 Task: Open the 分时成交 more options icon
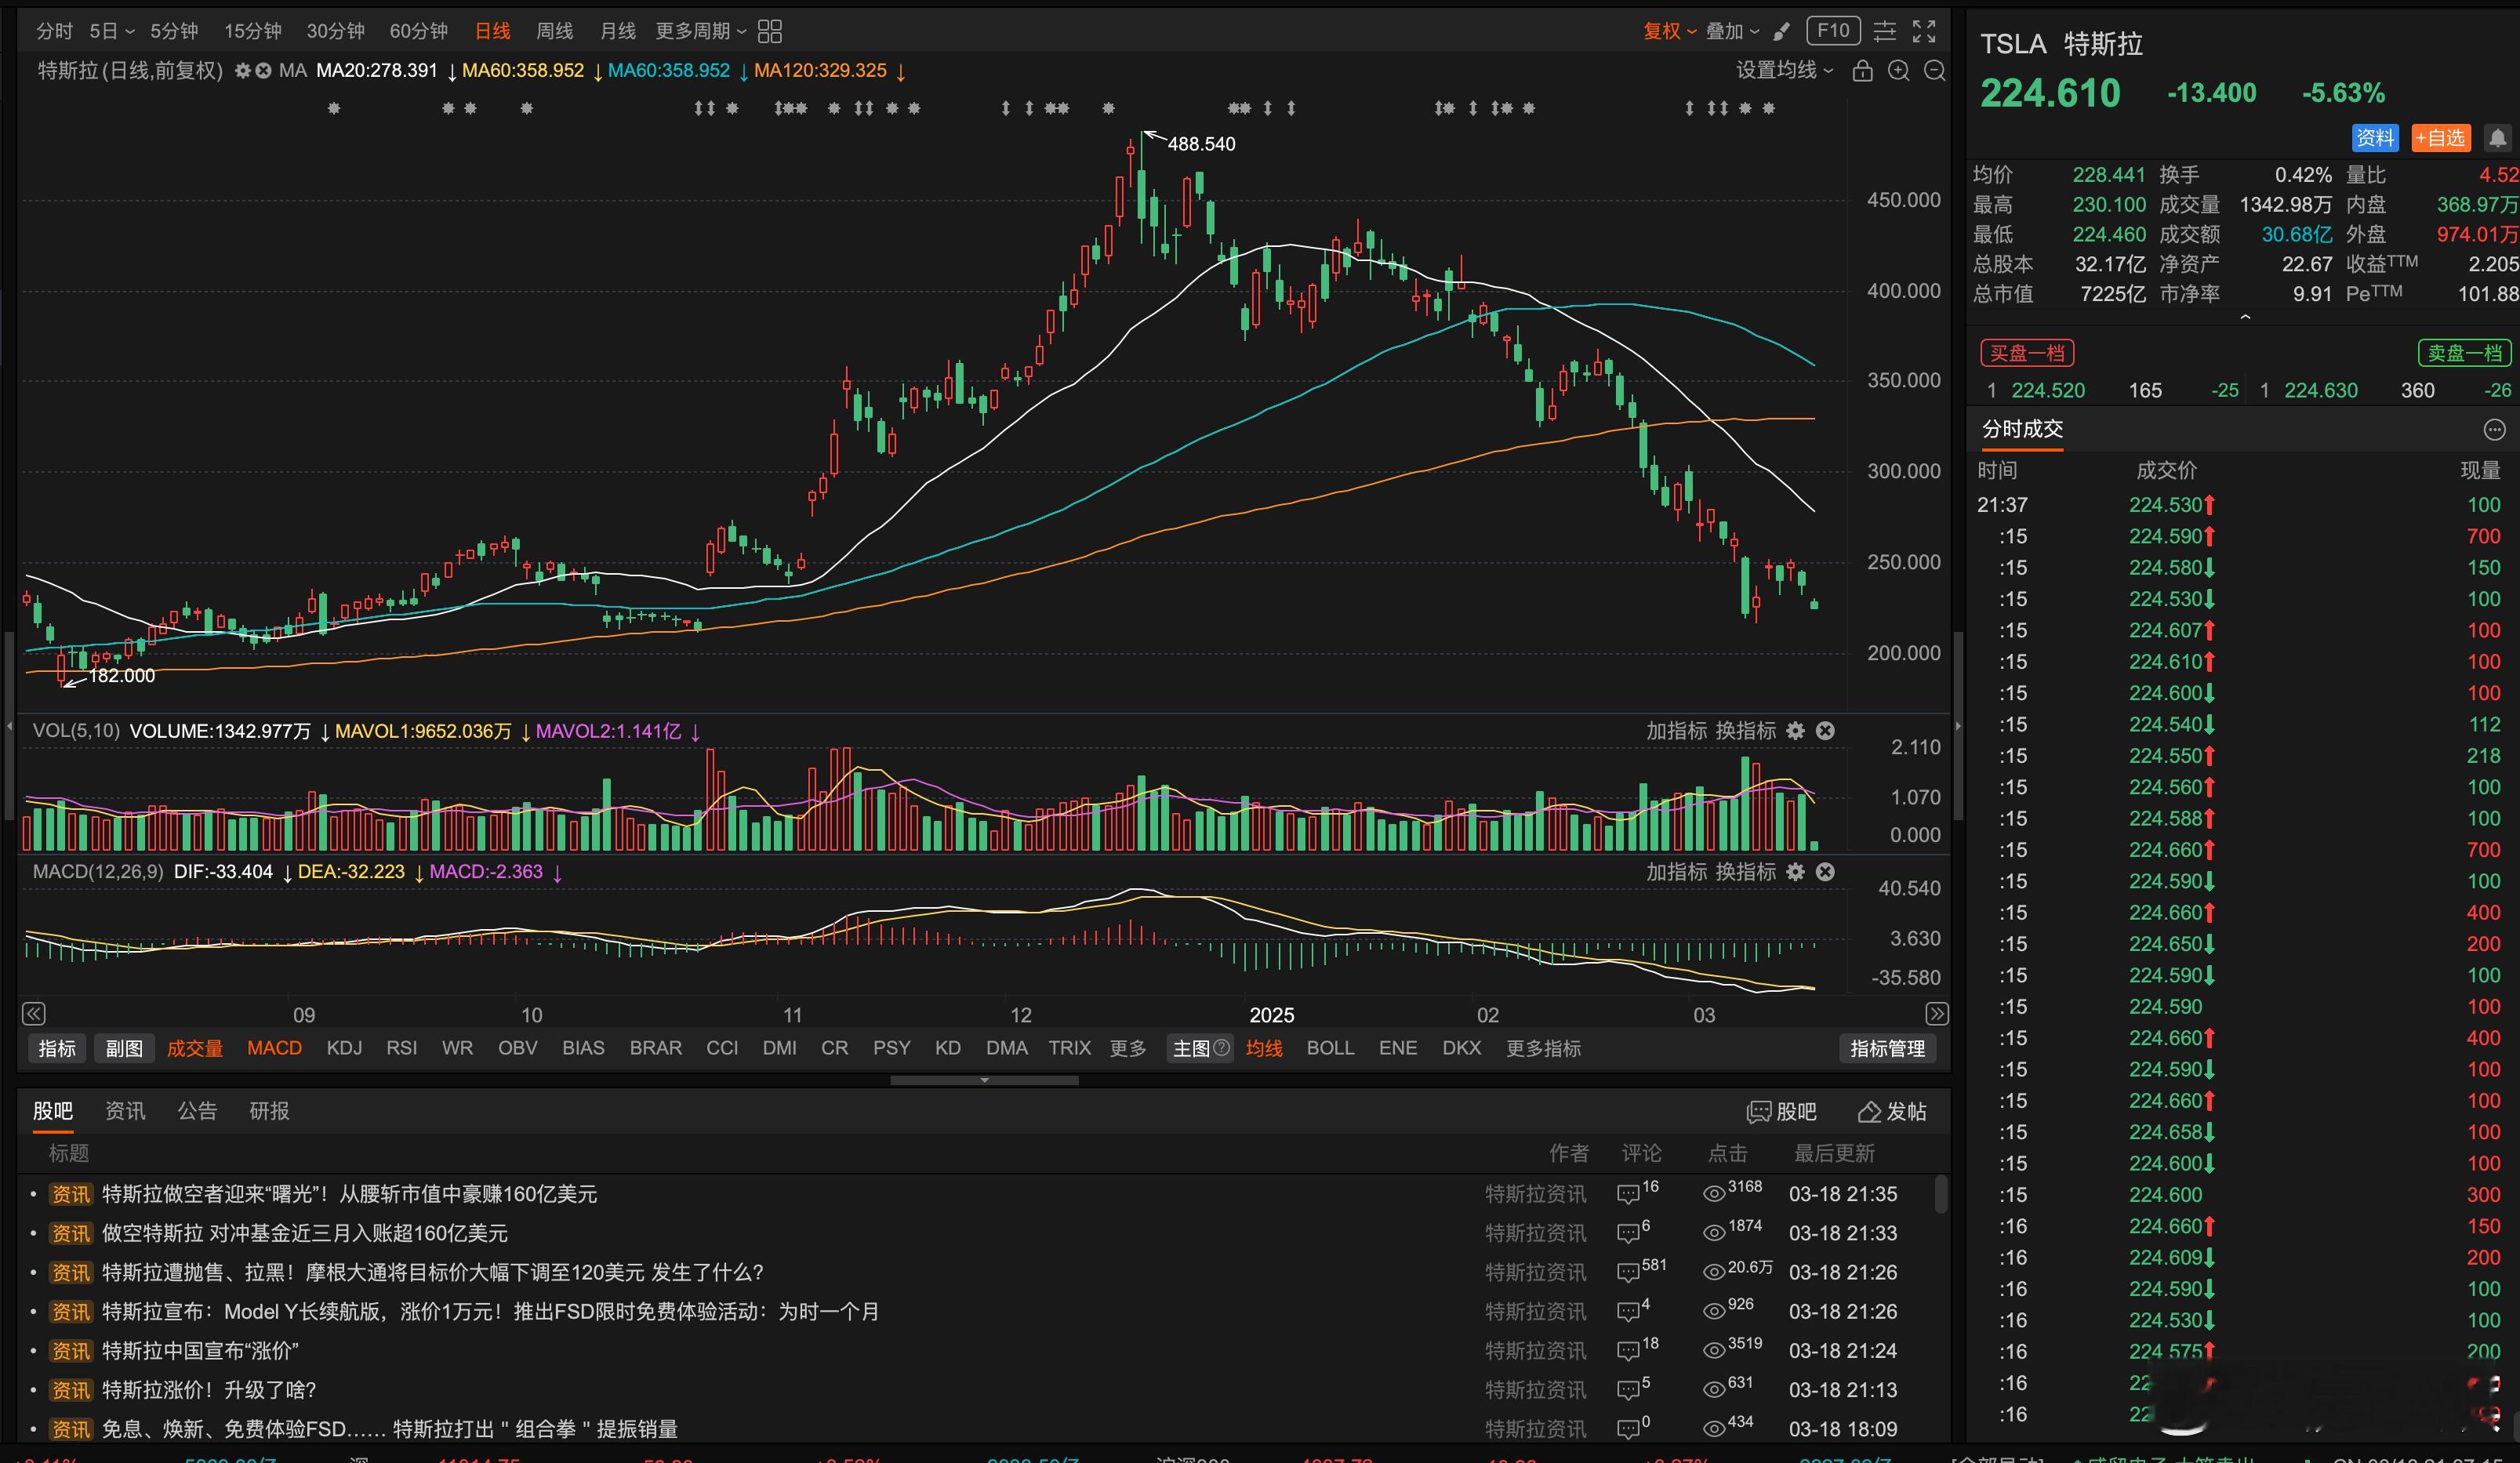pyautogui.click(x=2495, y=430)
